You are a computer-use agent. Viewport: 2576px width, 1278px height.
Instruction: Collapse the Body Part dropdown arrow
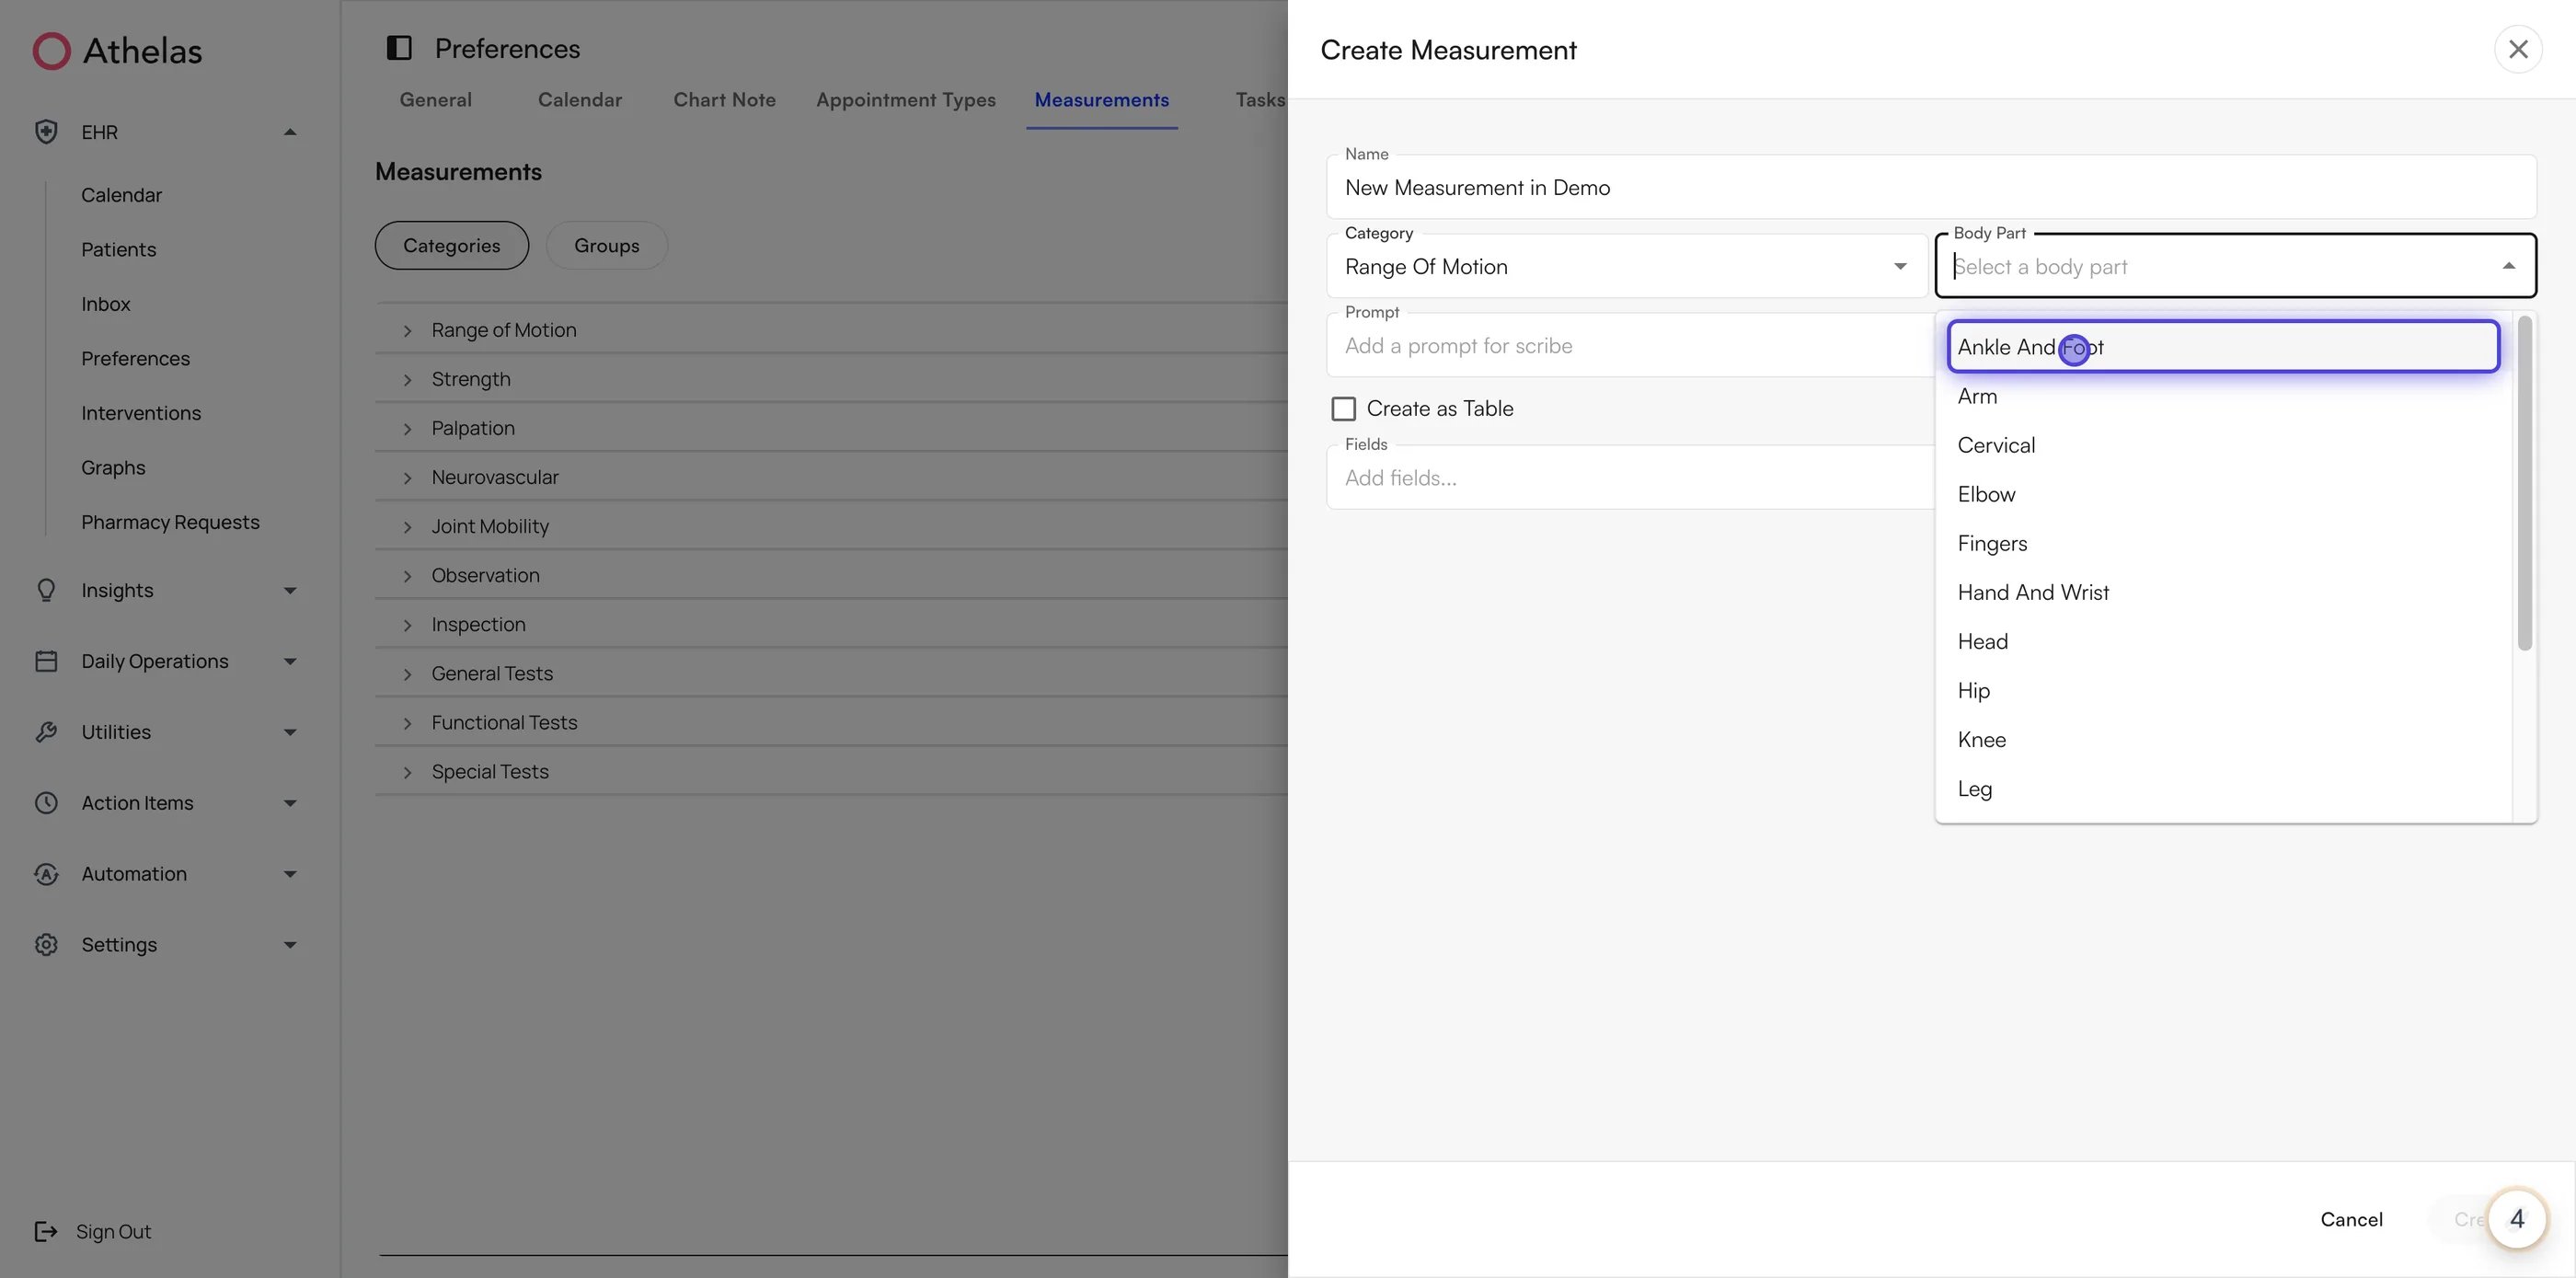click(x=2509, y=266)
